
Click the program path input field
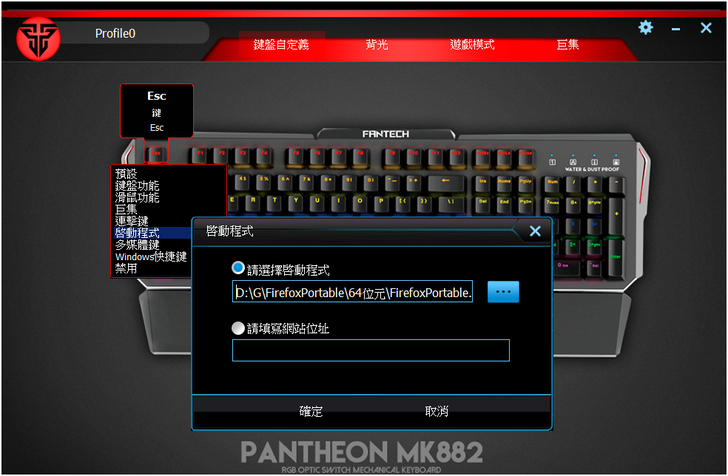[x=352, y=292]
